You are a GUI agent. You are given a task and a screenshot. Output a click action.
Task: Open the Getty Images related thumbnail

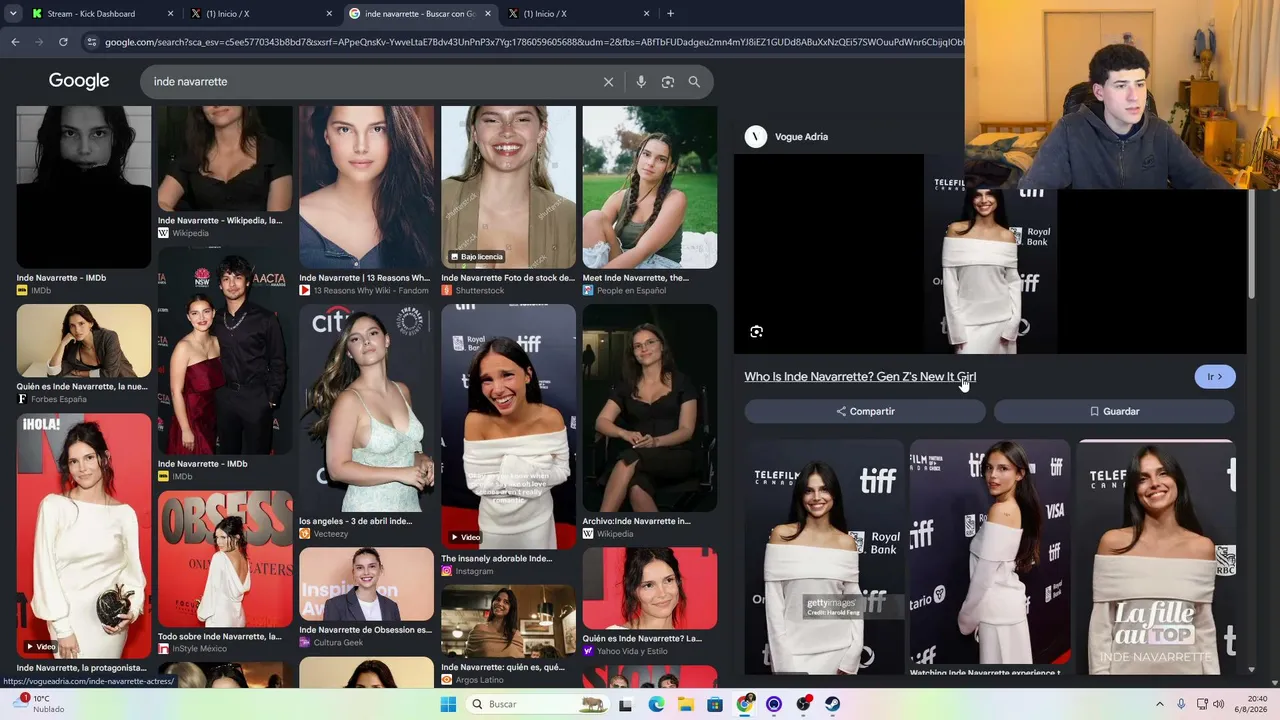click(825, 557)
